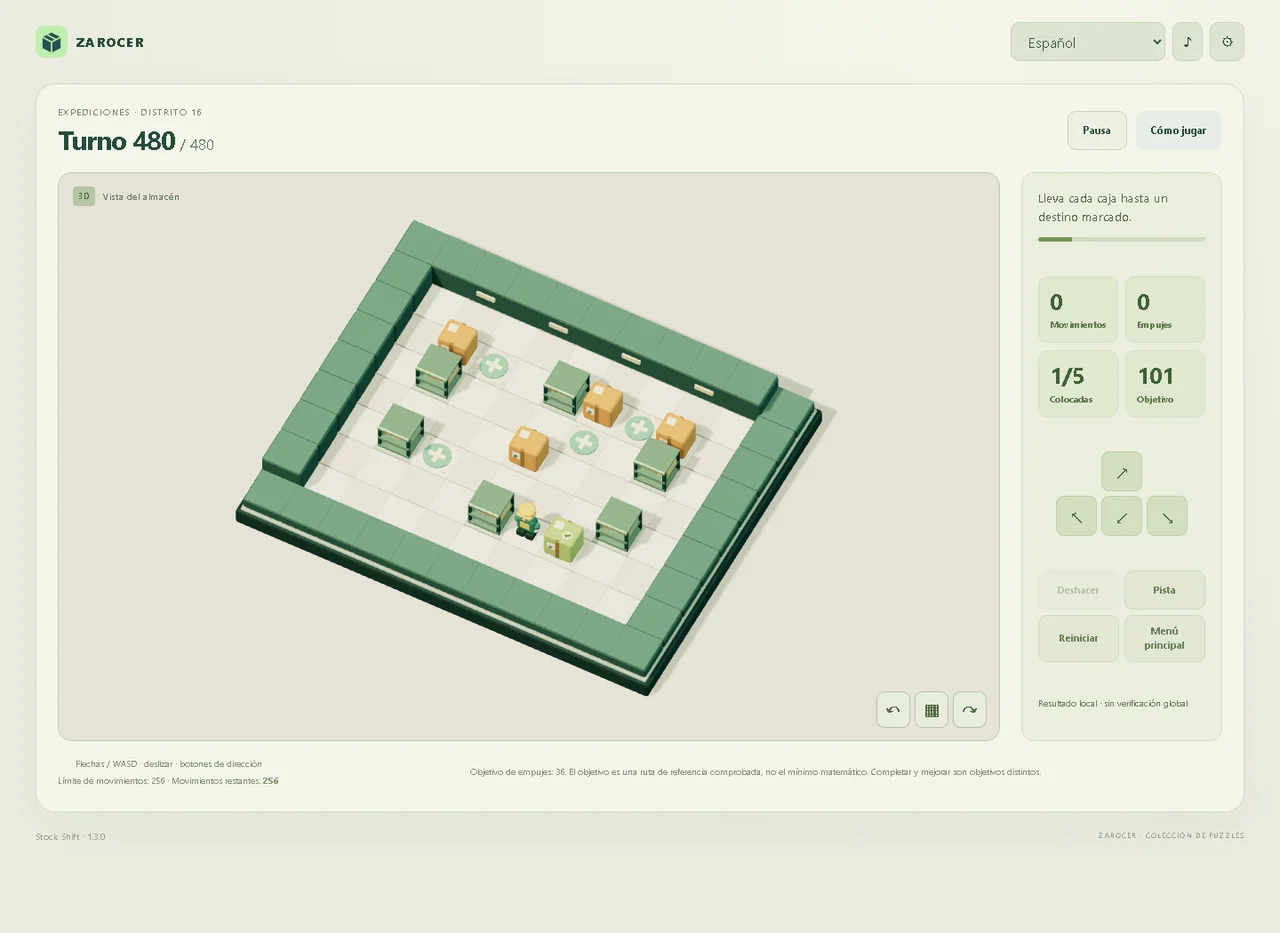Go to Menú principal
The image size is (1280, 933).
(x=1164, y=638)
